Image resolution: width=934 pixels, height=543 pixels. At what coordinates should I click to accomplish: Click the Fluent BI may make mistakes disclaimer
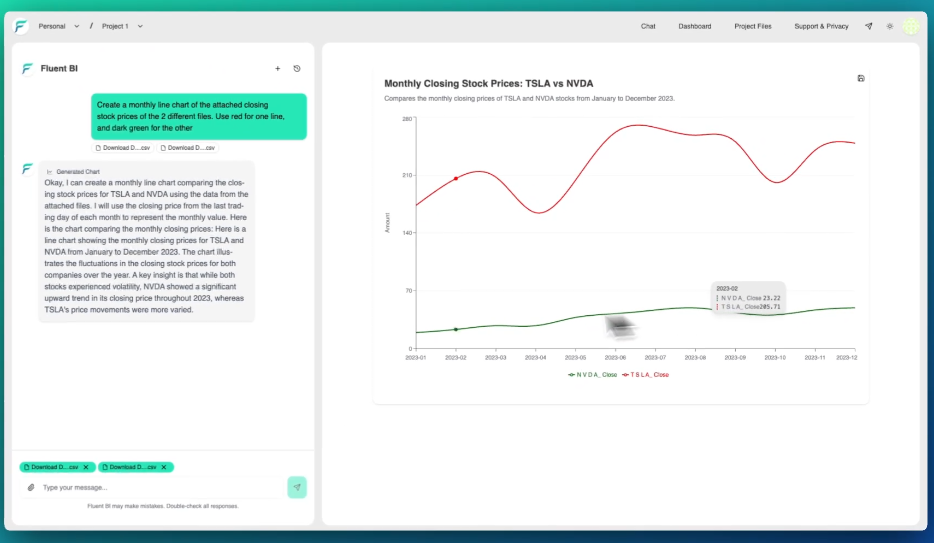[163, 506]
